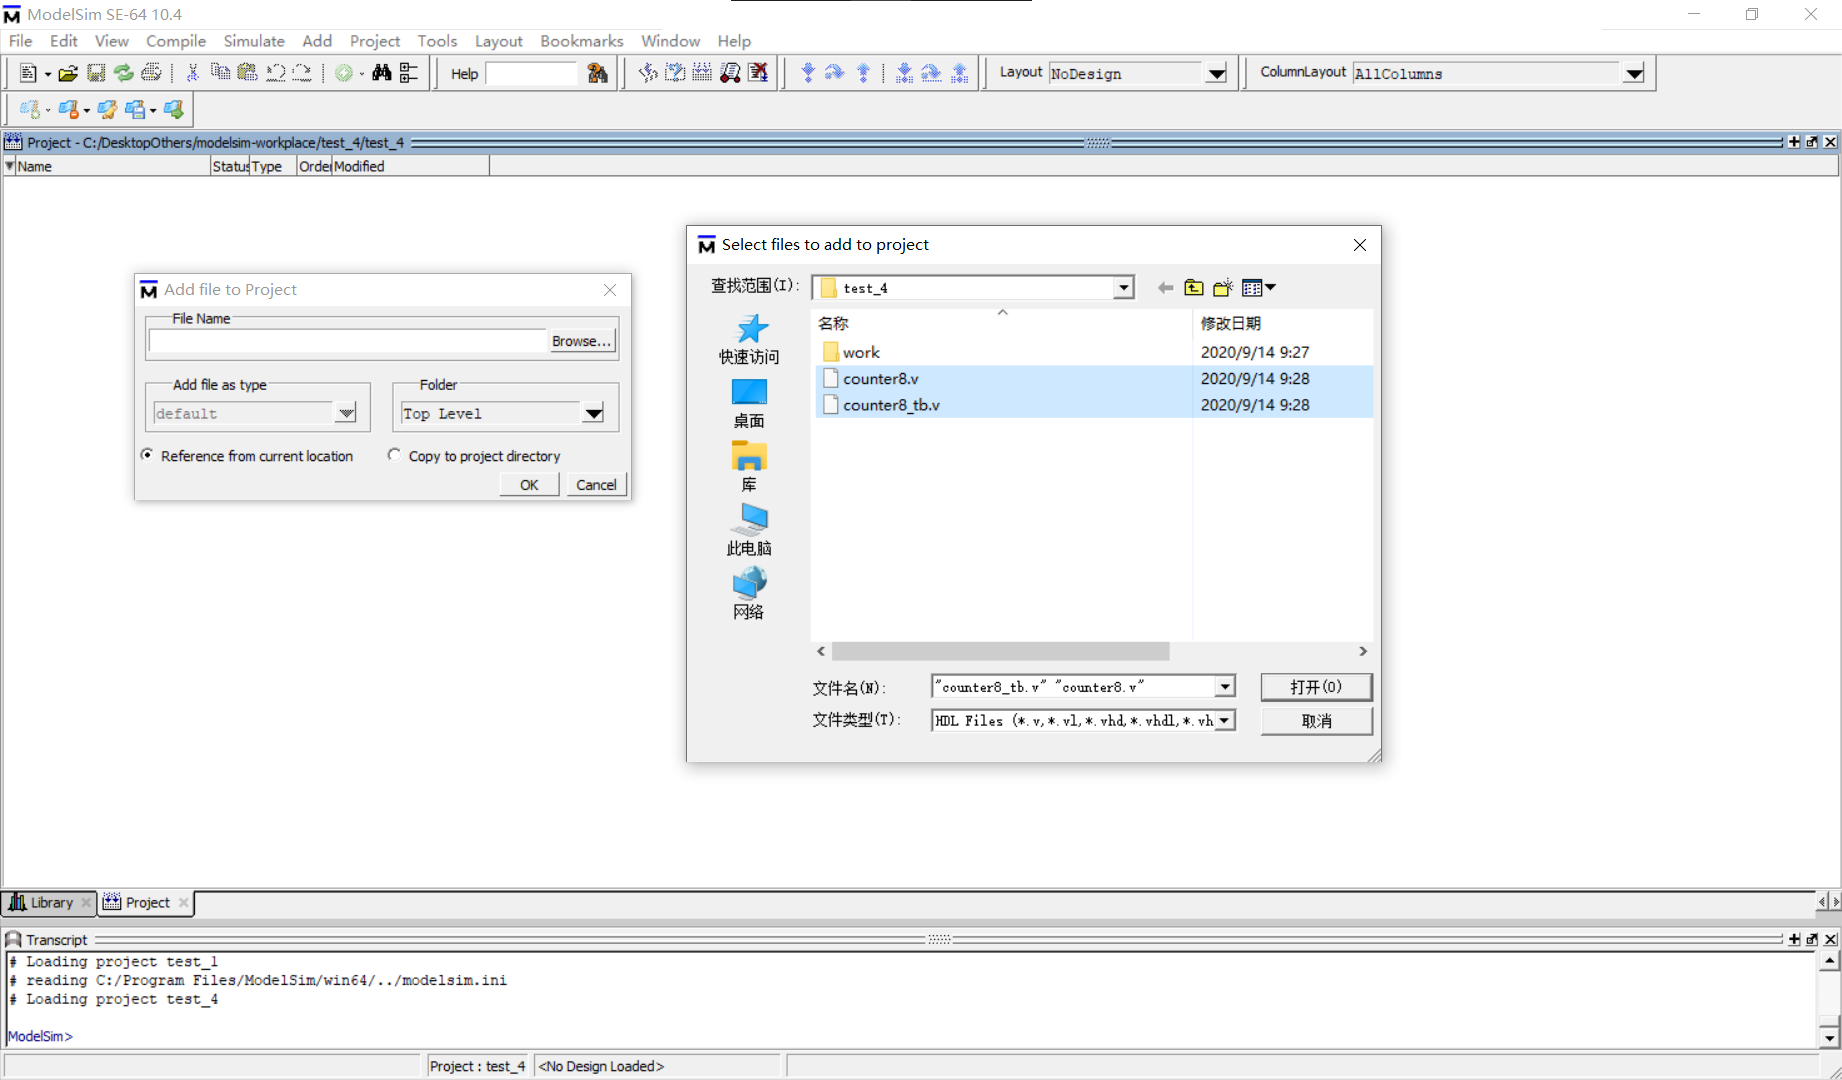
Task: Close the Select files to add dialog
Action: tap(1360, 245)
